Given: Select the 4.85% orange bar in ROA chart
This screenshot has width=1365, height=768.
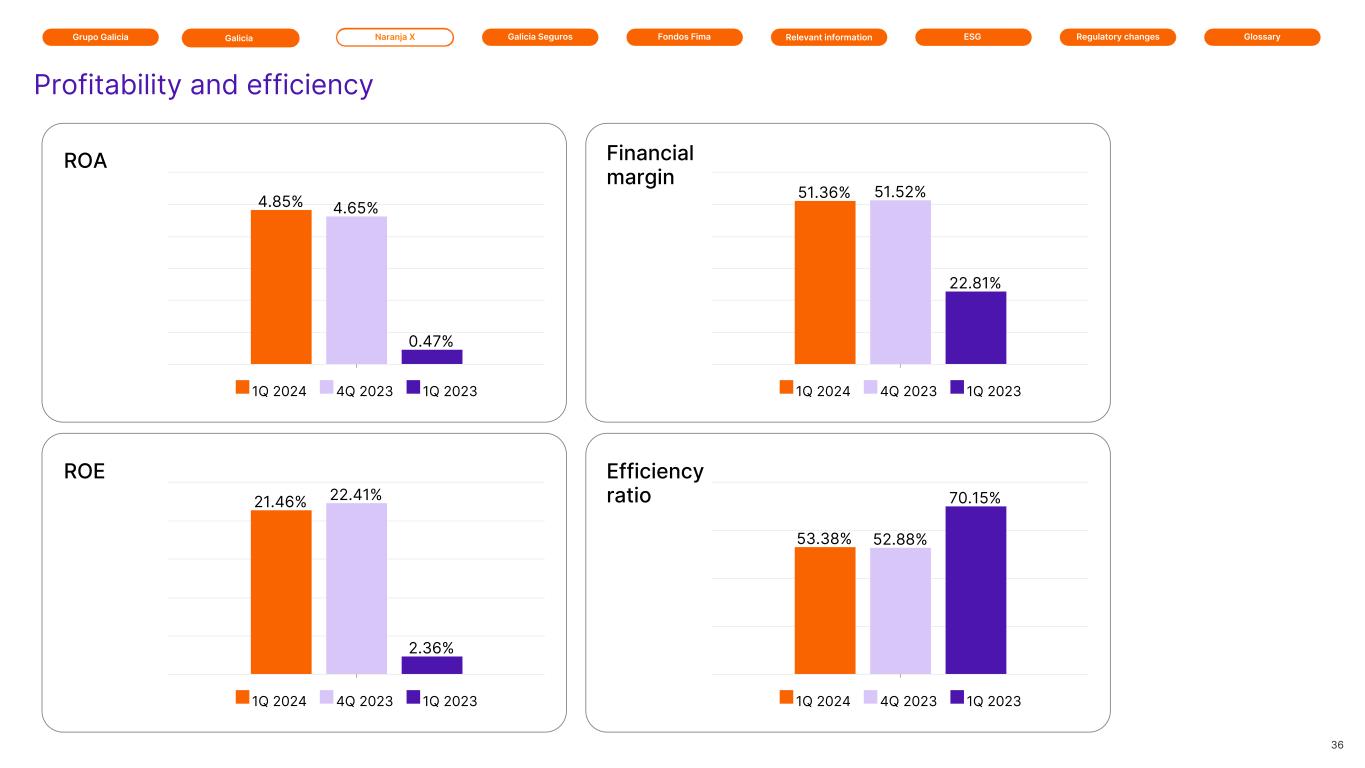Looking at the screenshot, I should [x=281, y=287].
